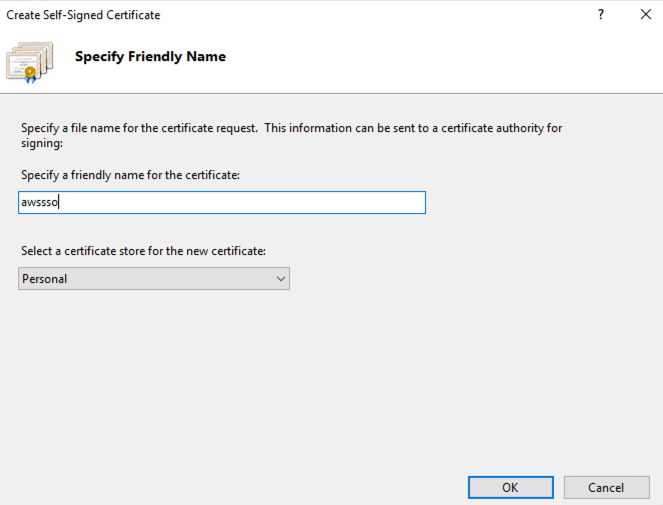Click the OK button

(510, 487)
